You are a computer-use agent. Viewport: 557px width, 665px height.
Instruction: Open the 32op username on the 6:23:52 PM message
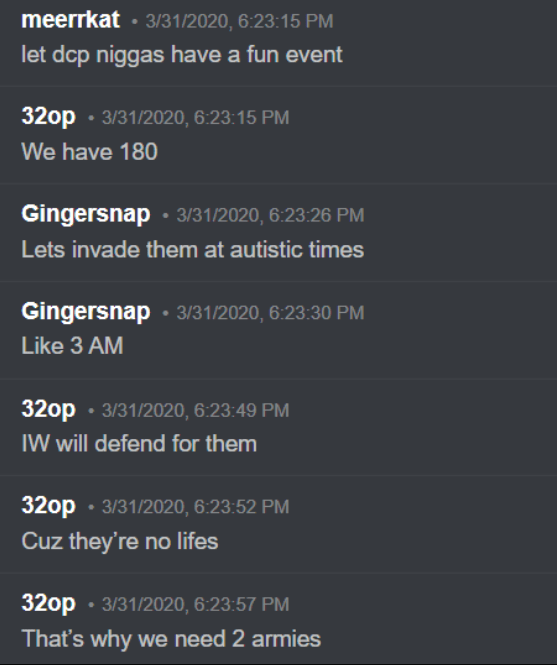[x=48, y=506]
